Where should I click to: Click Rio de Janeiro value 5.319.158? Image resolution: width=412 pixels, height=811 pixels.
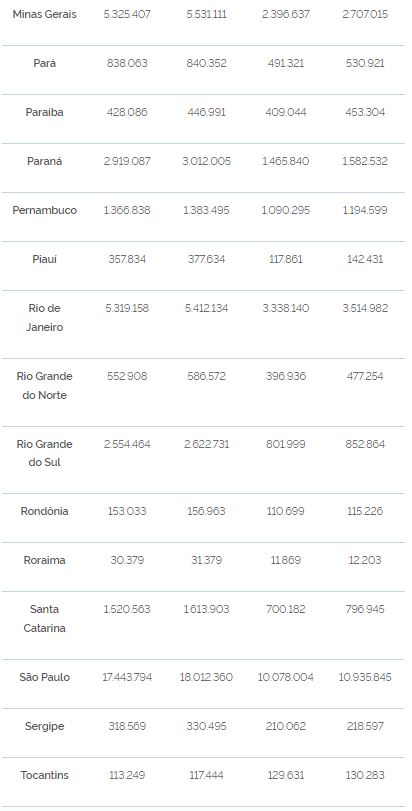(x=127, y=308)
